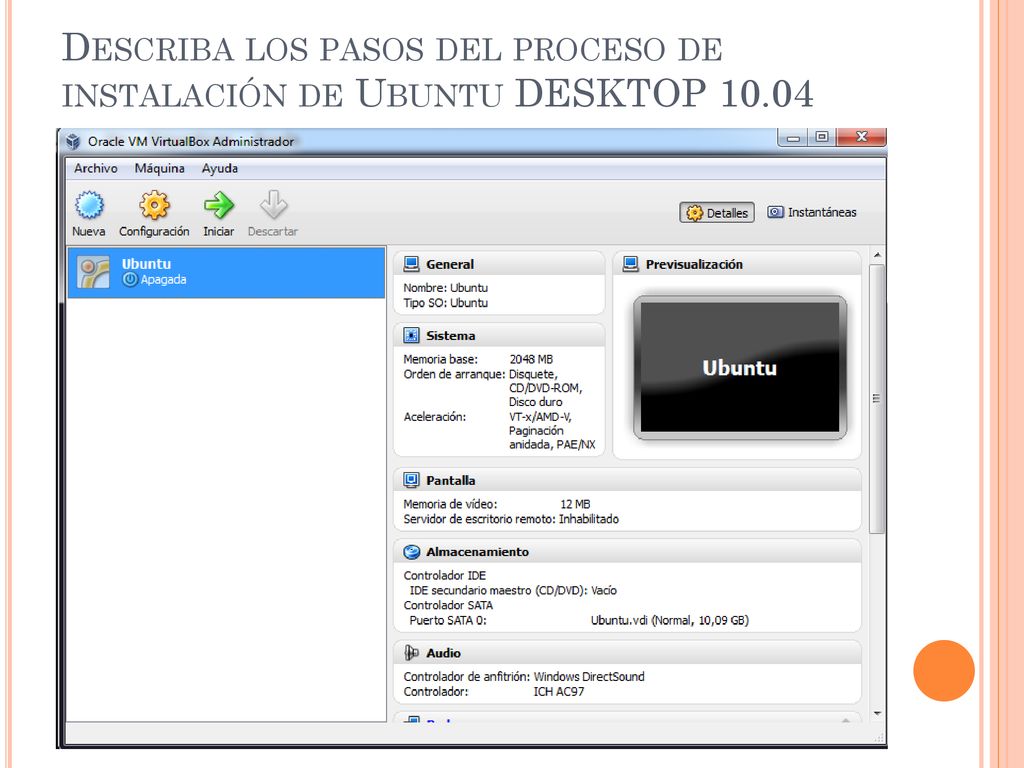Click the details pane scrollbar thumb
This screenshot has height=768, width=1024.
tap(877, 398)
